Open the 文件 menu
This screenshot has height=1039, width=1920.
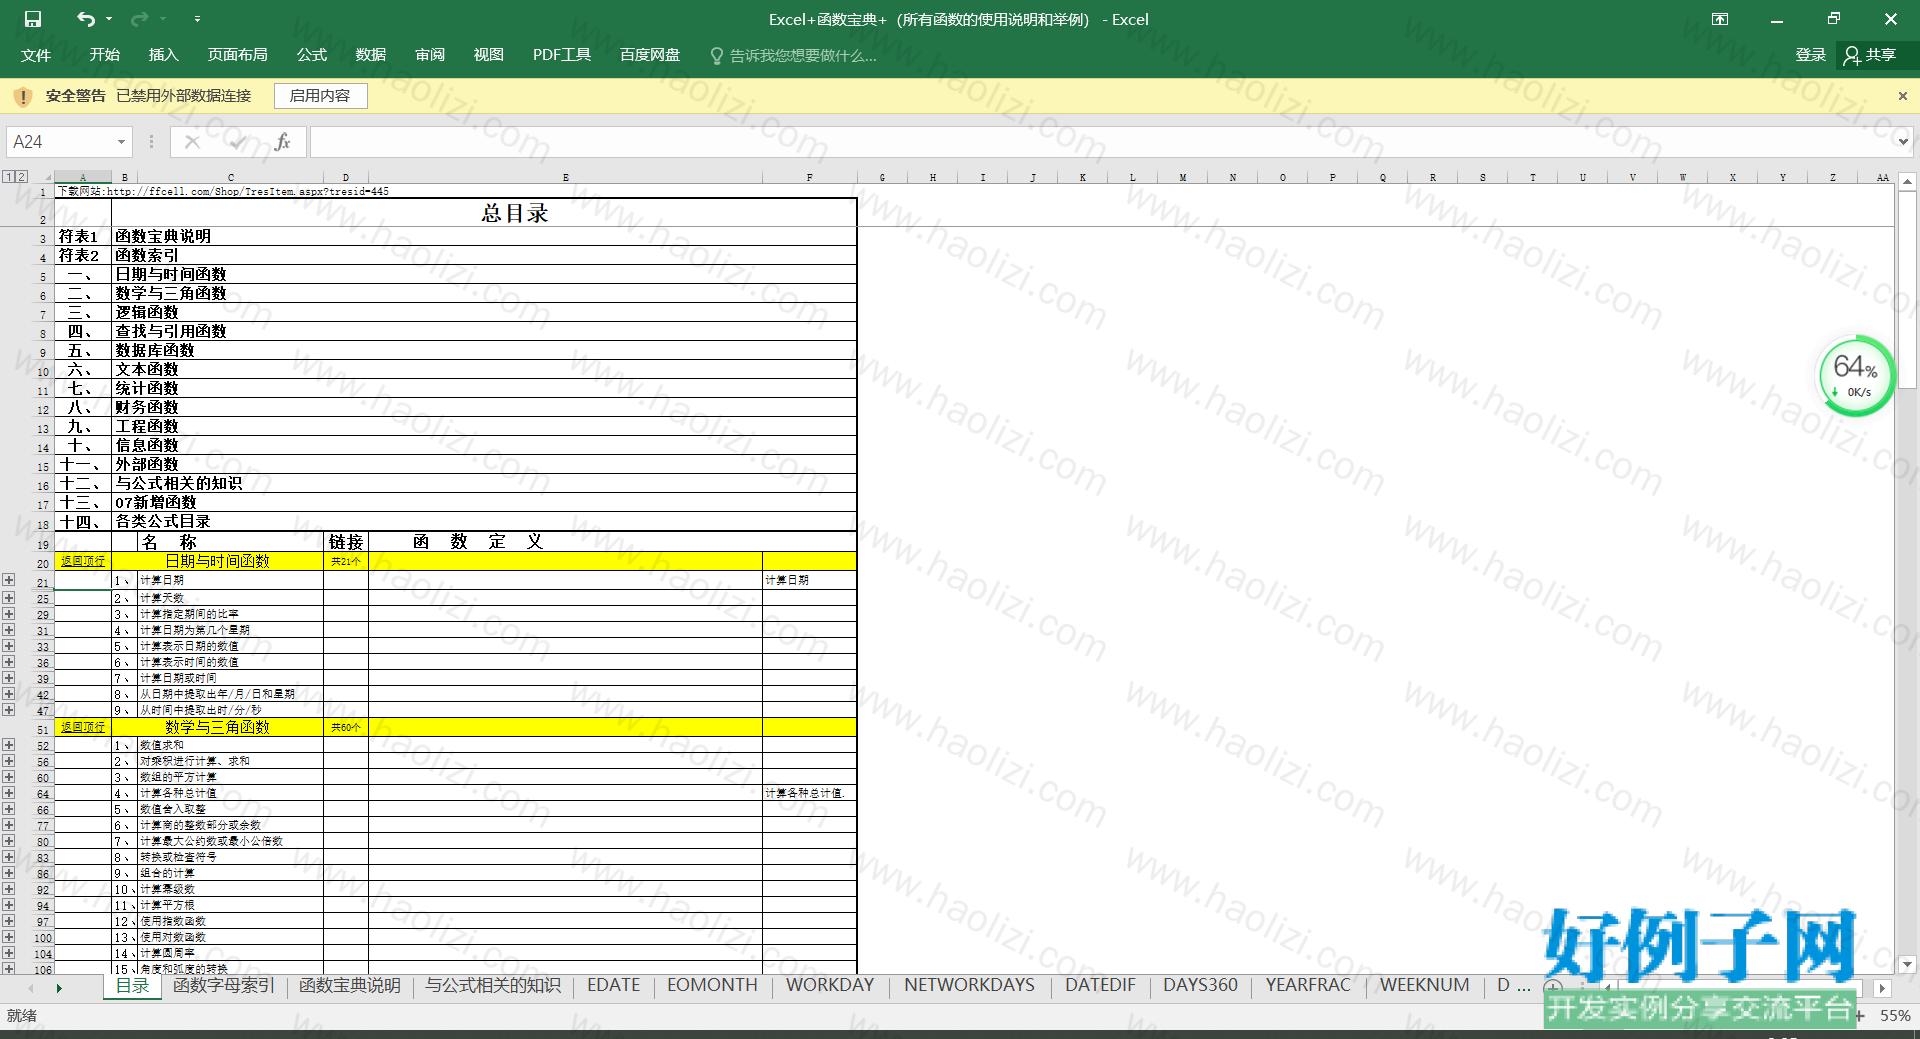coord(36,55)
